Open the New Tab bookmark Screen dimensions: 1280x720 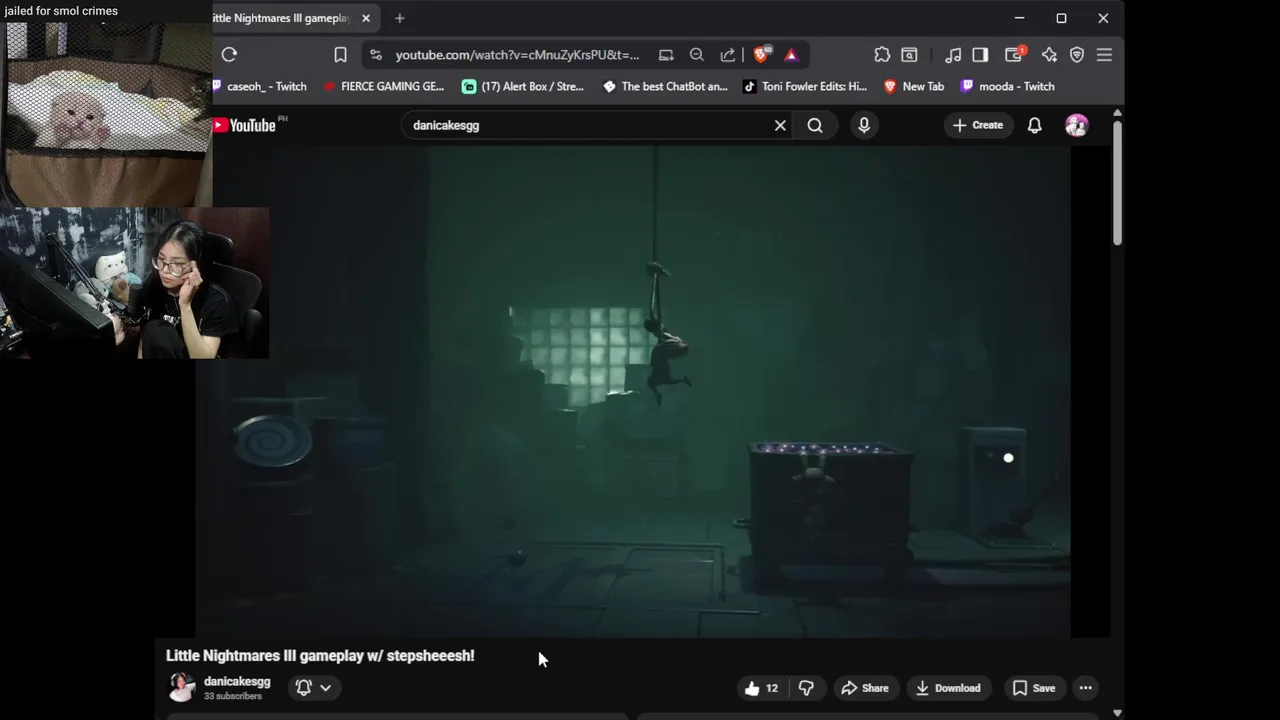(x=914, y=87)
